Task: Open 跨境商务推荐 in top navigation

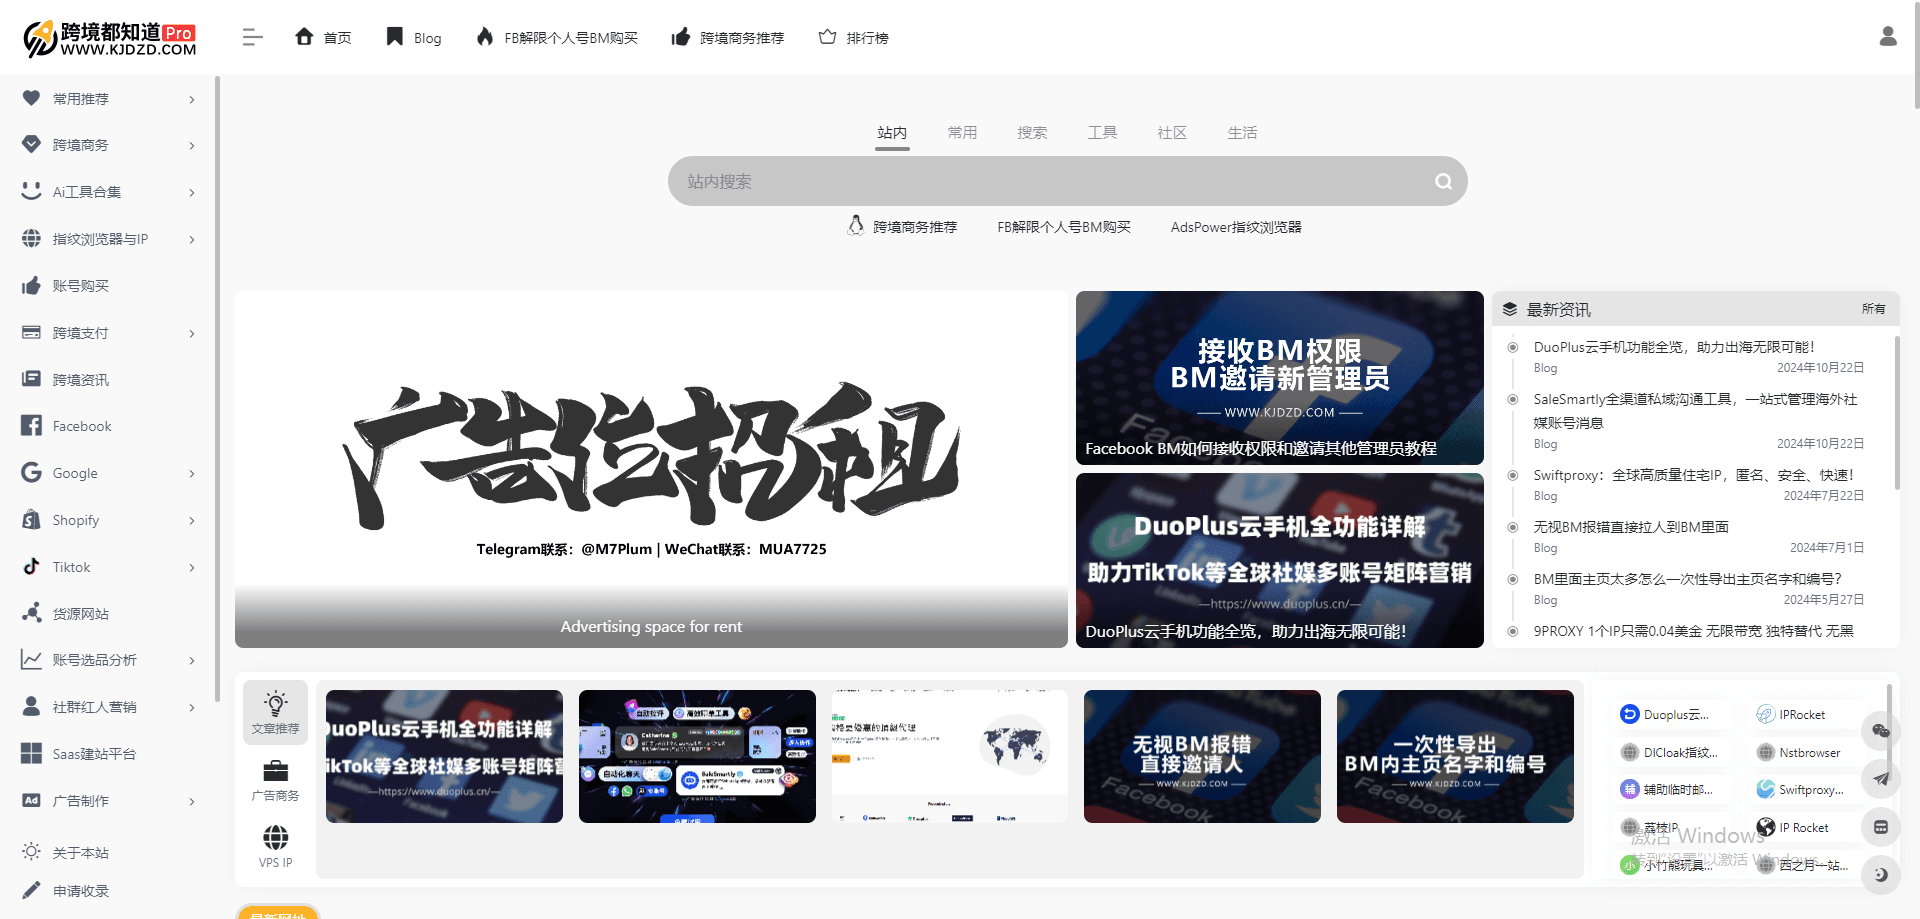Action: pyautogui.click(x=728, y=38)
